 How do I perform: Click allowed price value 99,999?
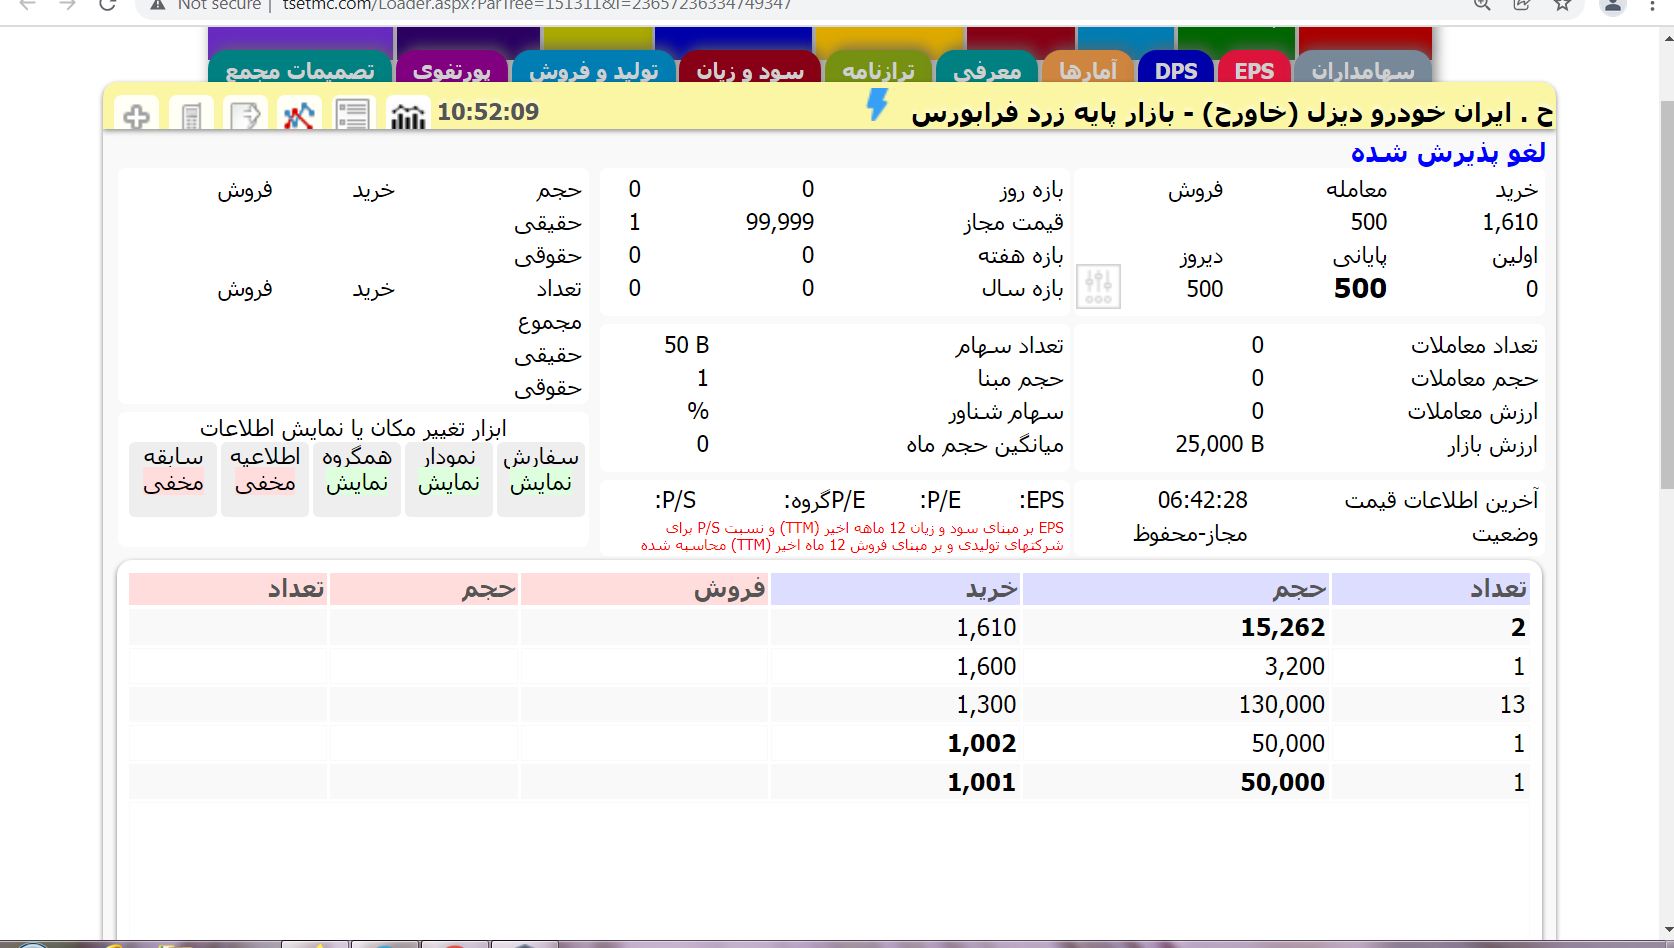[x=780, y=222]
